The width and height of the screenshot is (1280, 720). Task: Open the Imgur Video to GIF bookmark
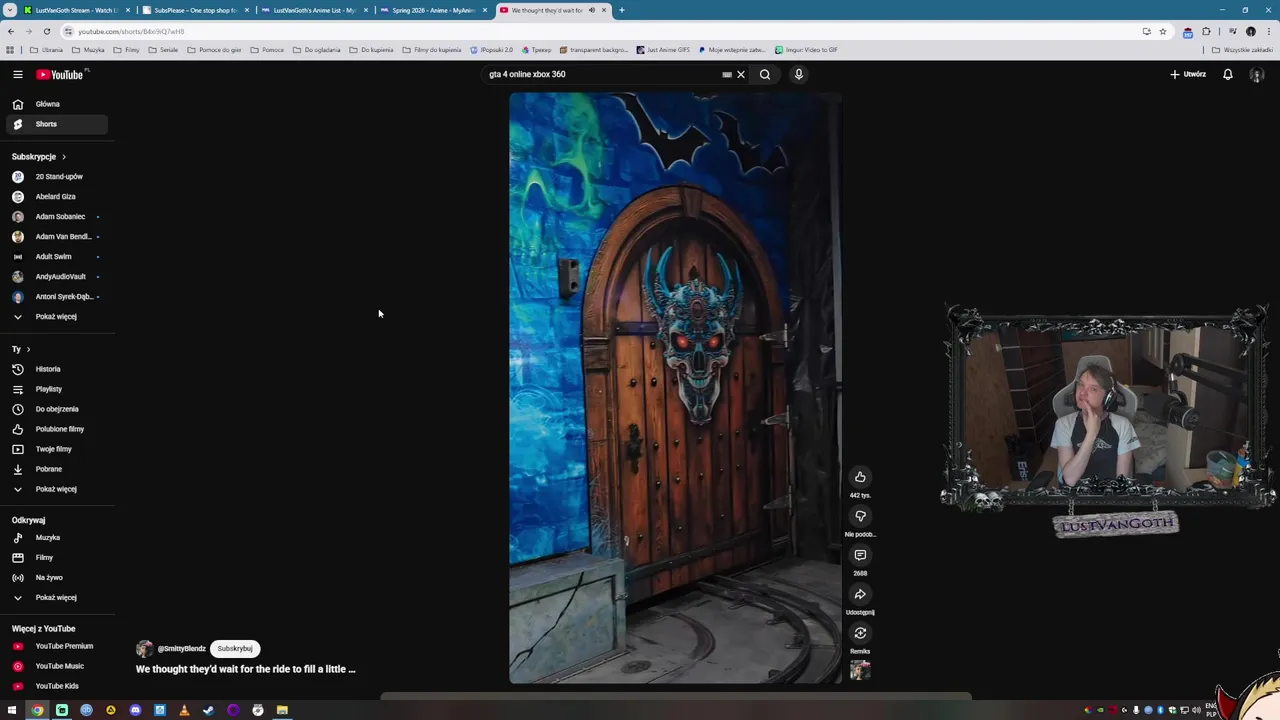point(806,50)
